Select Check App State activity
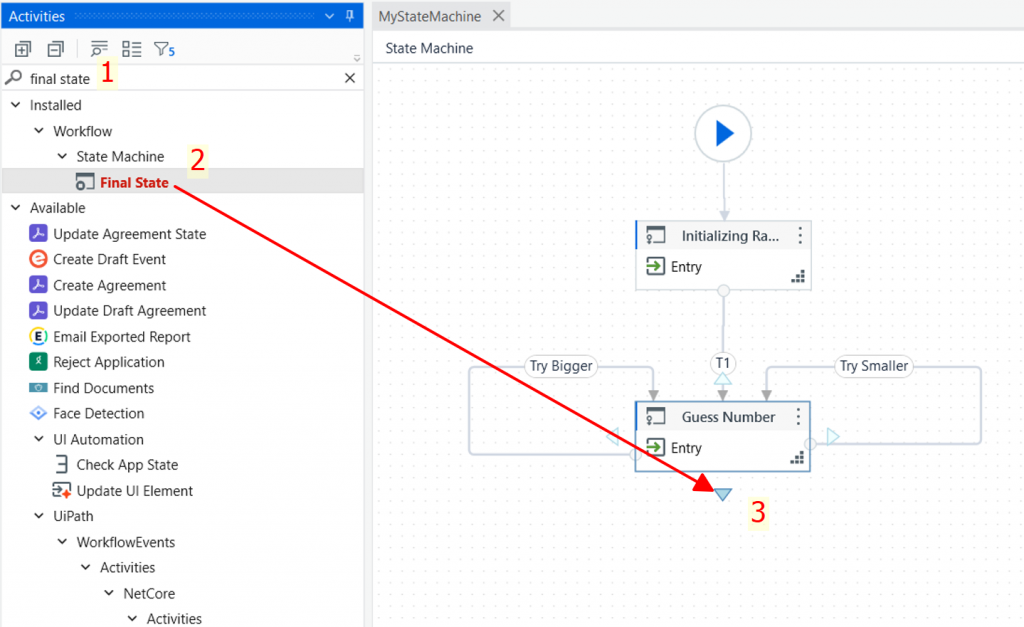The height and width of the screenshot is (627, 1024). tap(127, 465)
